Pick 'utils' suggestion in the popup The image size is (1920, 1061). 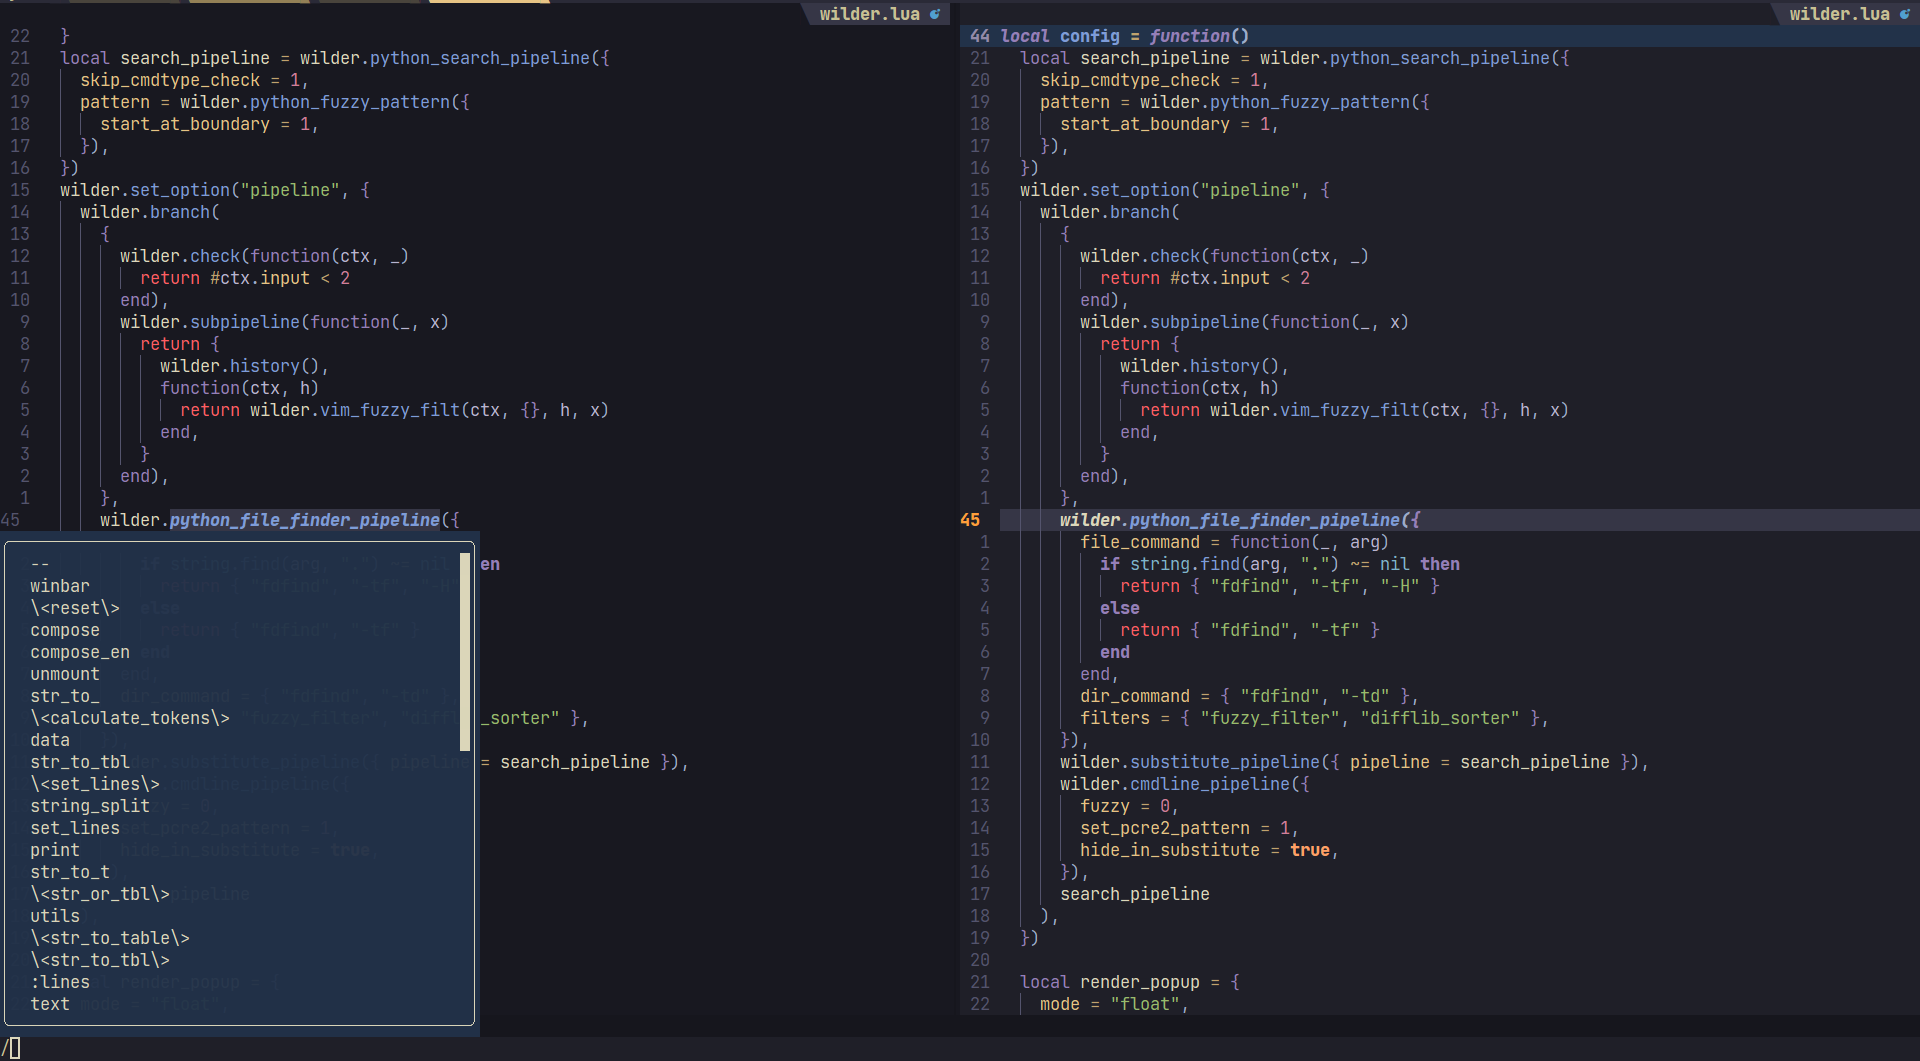click(55, 916)
